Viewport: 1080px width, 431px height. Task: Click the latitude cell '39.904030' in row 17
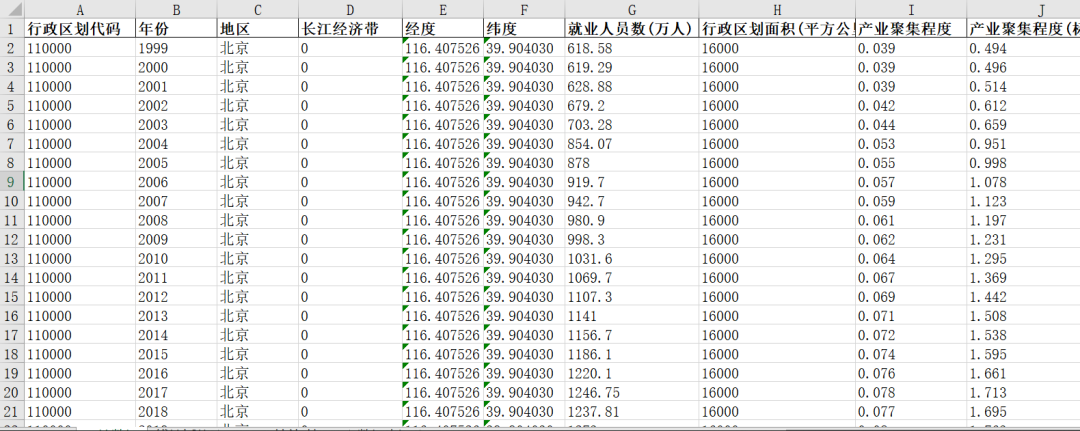coord(523,335)
